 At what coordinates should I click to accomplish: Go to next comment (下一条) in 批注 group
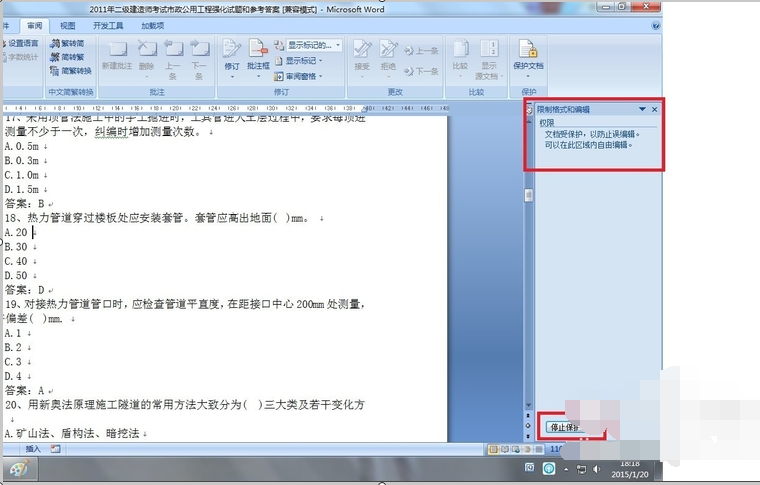pos(199,60)
